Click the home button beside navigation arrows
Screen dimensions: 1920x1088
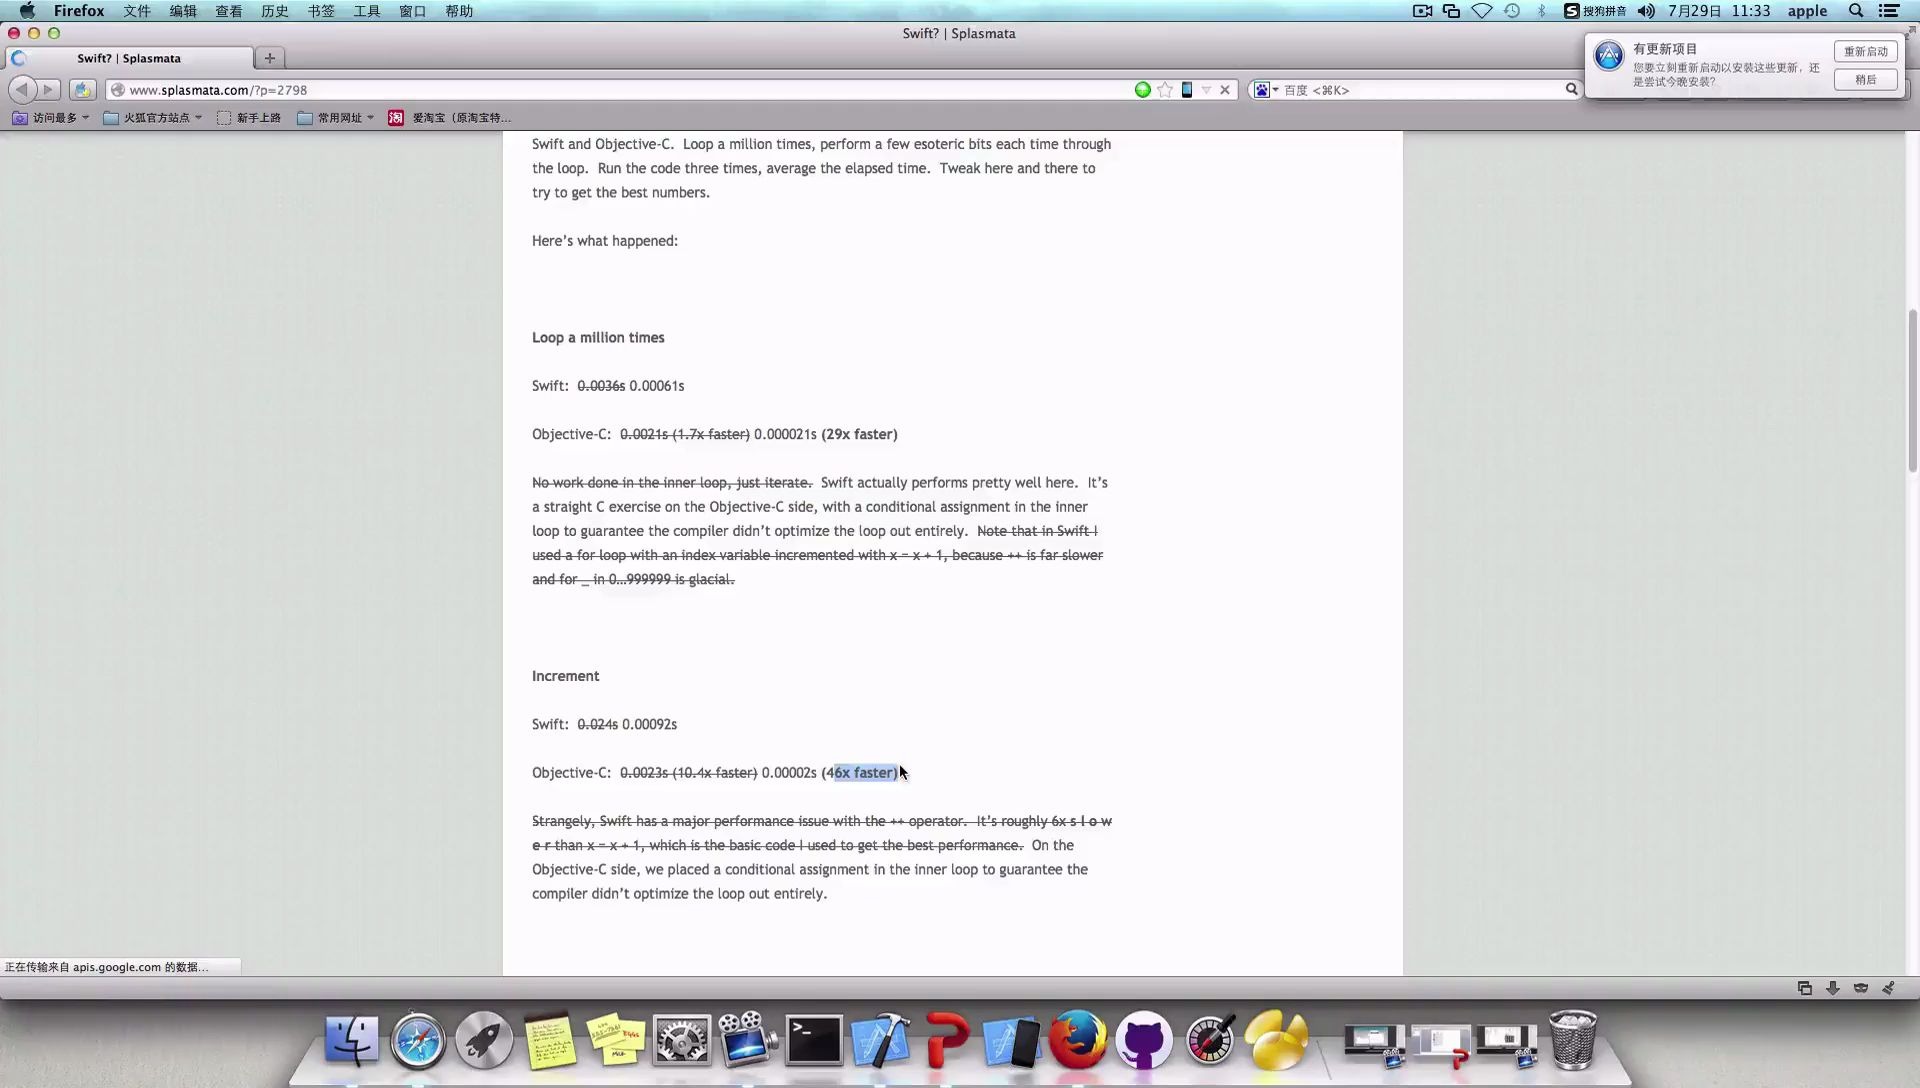83,90
